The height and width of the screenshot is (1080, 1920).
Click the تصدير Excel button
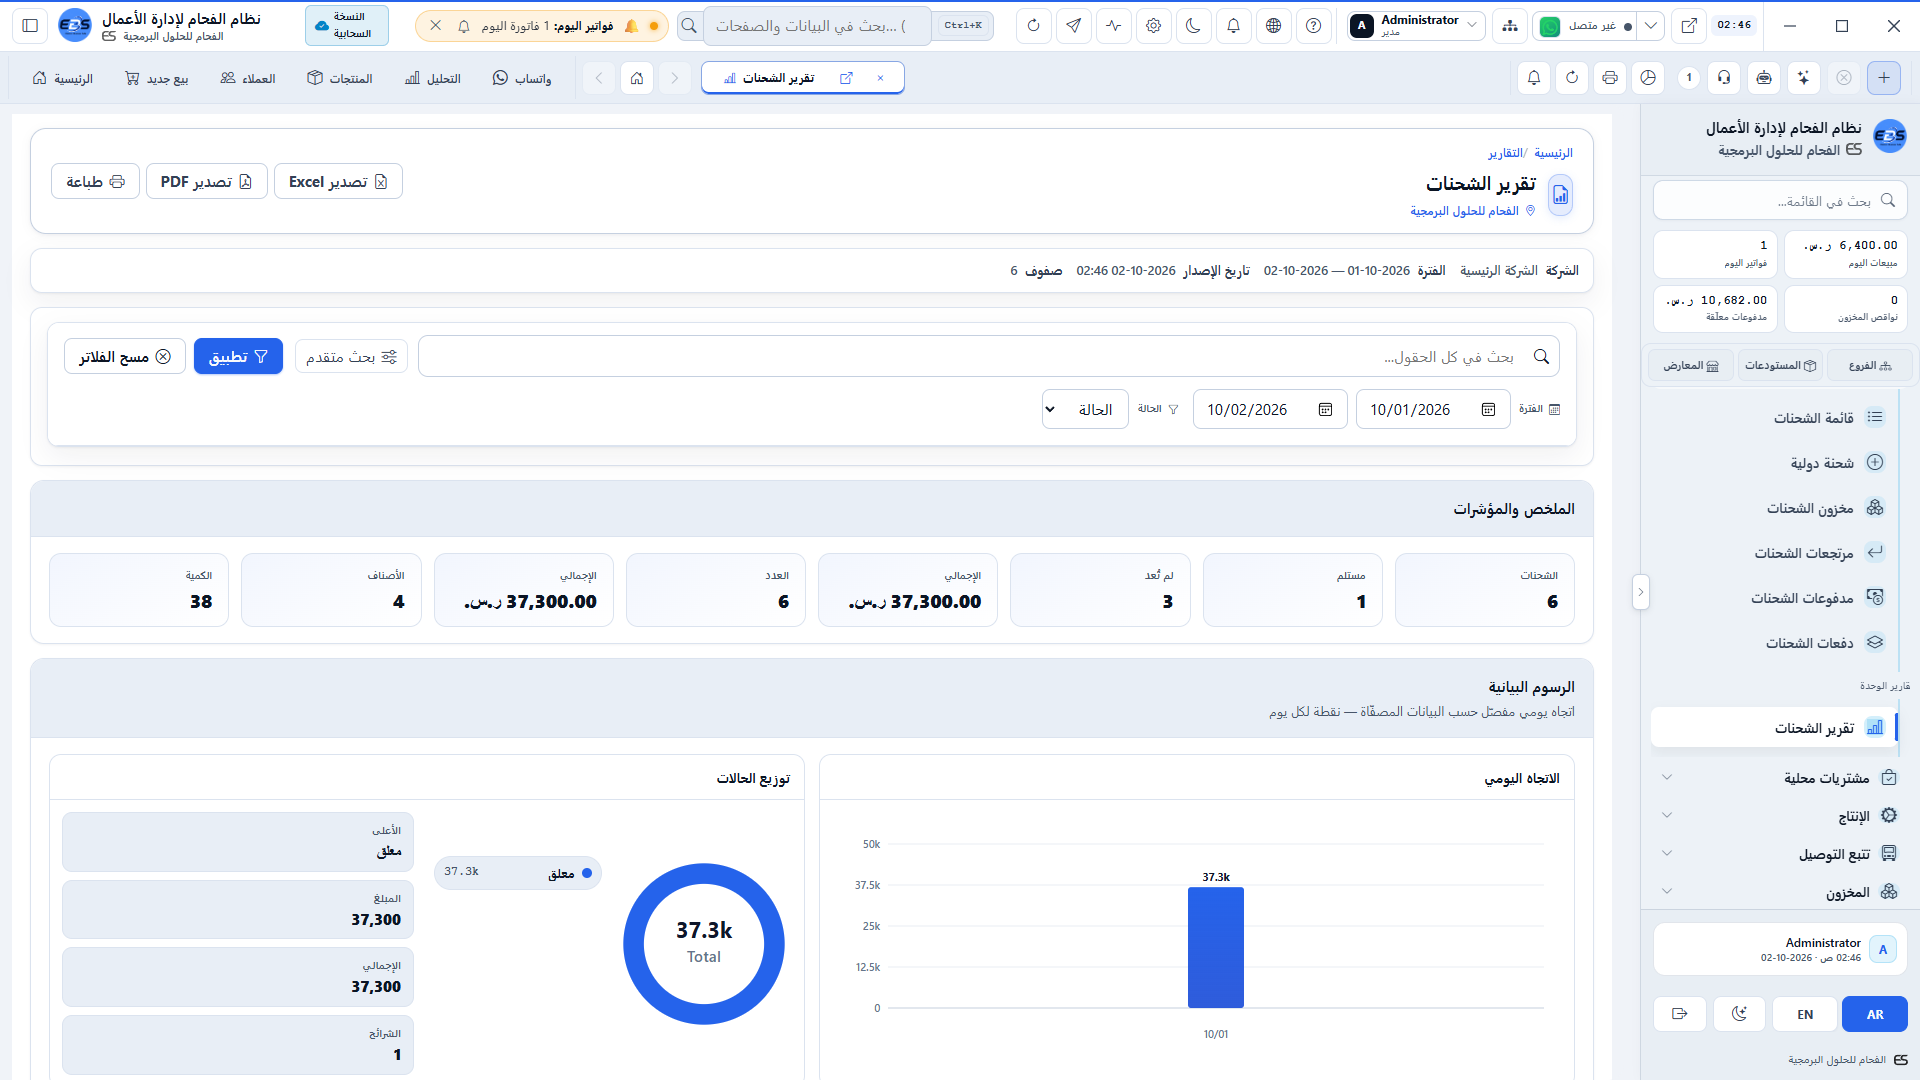[x=338, y=181]
